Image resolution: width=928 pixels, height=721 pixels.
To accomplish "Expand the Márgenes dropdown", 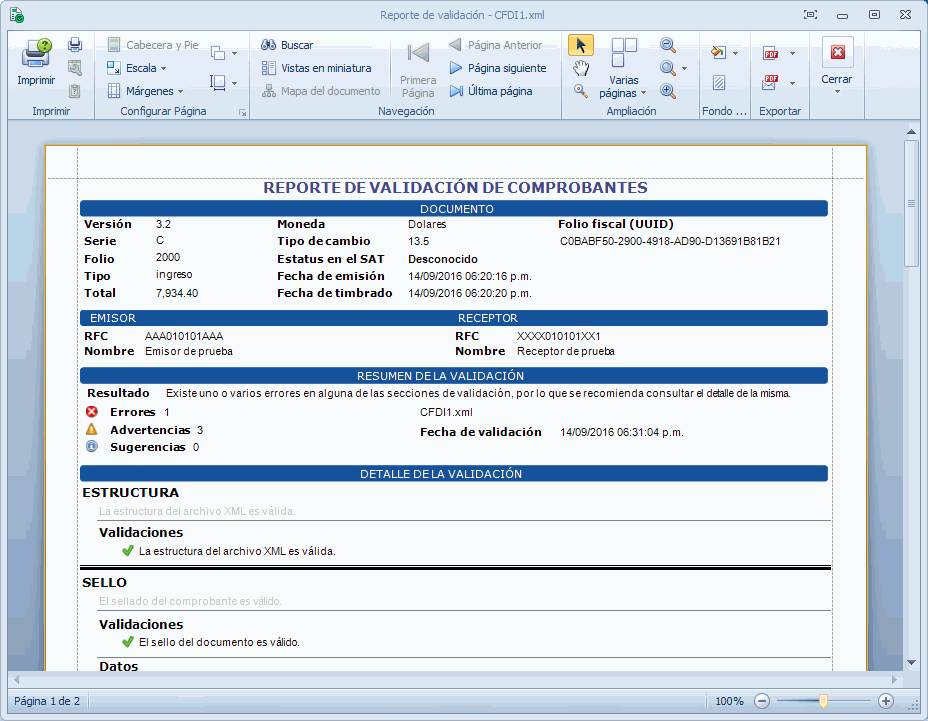I will click(x=146, y=91).
